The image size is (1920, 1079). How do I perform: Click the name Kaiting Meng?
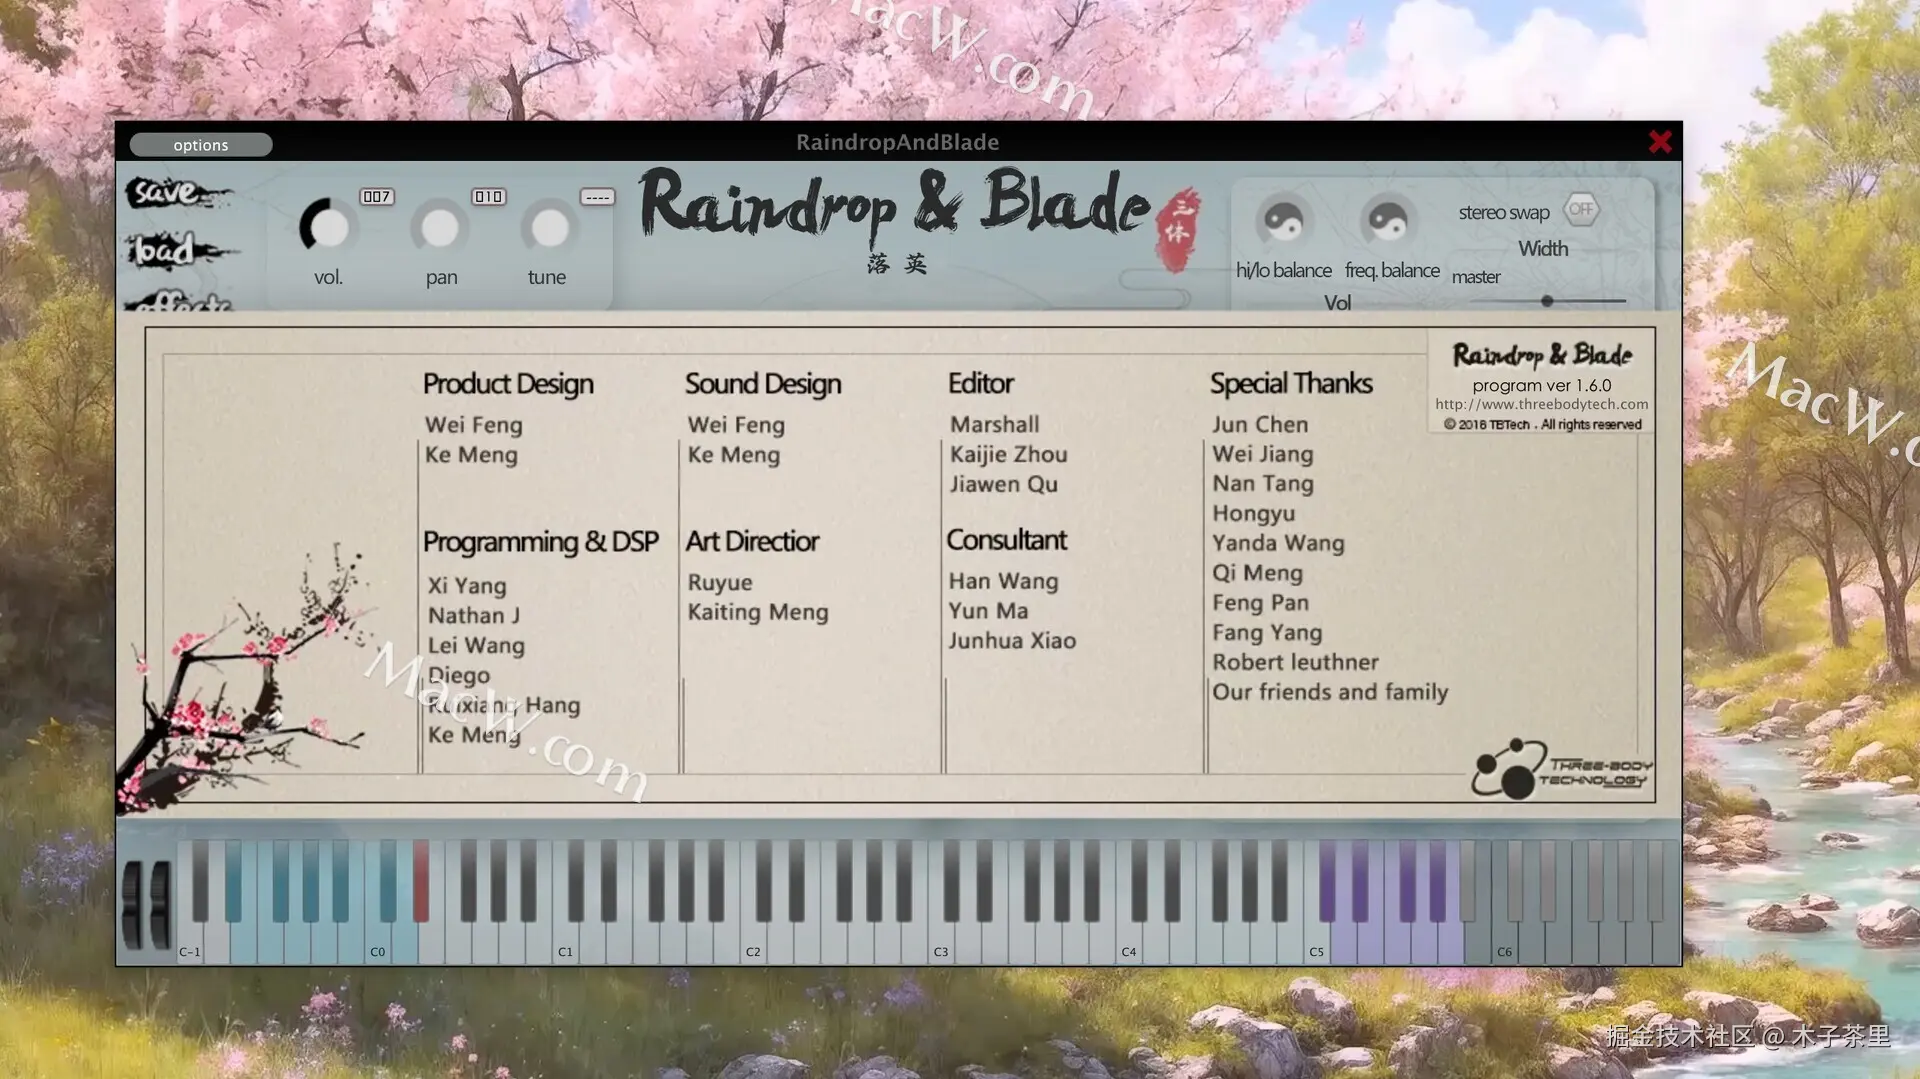coord(758,612)
